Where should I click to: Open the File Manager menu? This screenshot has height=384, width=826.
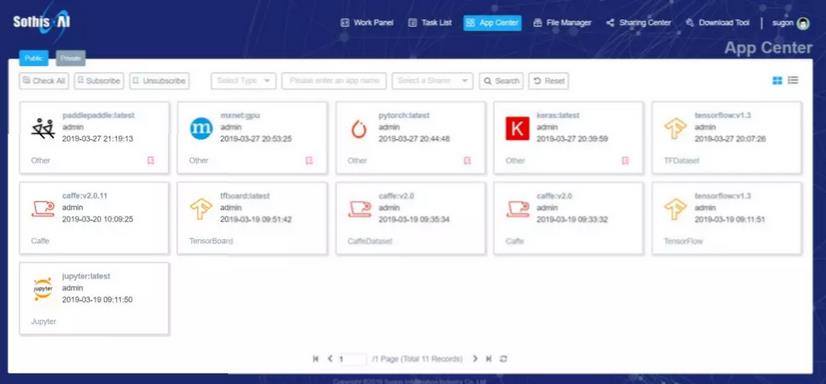click(x=562, y=23)
